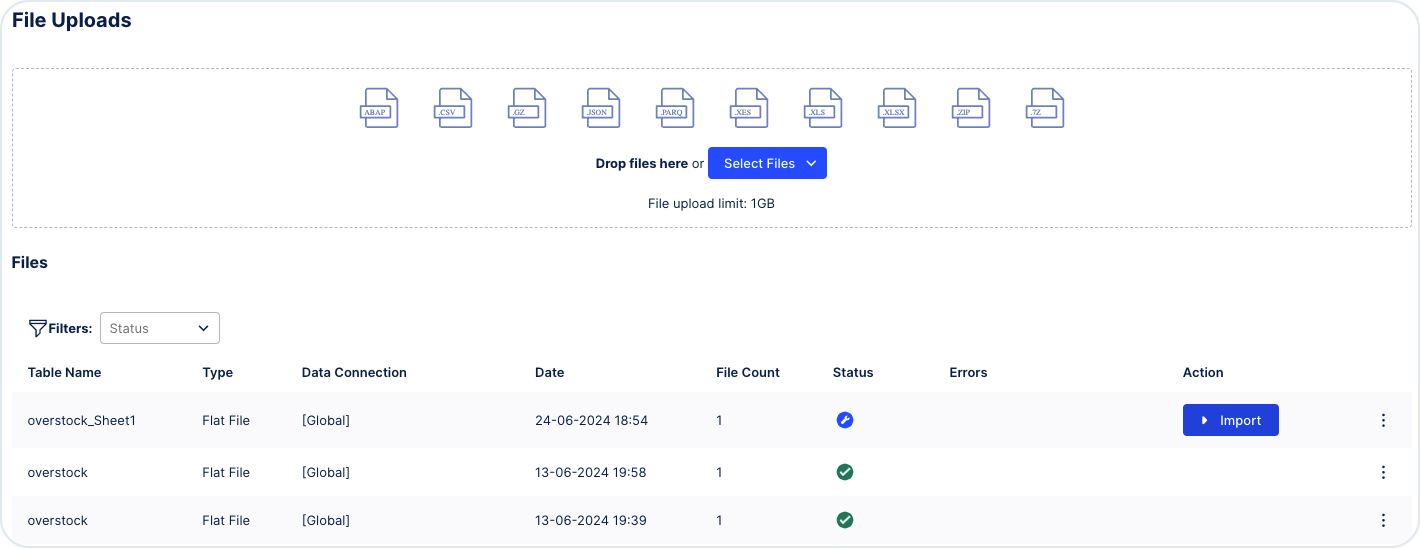Click the File upload limit: 1GB note
The image size is (1420, 548).
point(711,203)
